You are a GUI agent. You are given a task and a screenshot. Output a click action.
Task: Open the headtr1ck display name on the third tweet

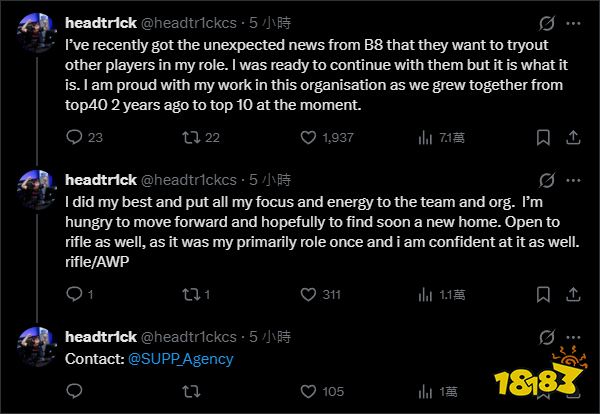coord(99,336)
